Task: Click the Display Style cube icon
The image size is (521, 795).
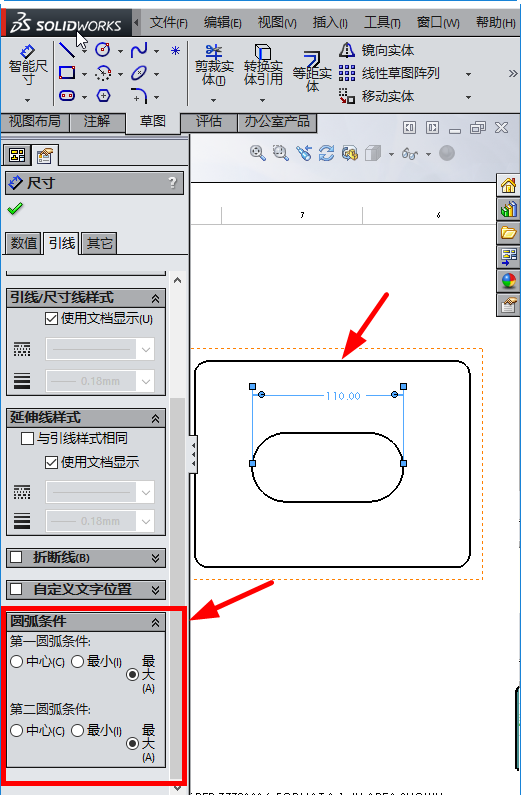Action: click(373, 153)
